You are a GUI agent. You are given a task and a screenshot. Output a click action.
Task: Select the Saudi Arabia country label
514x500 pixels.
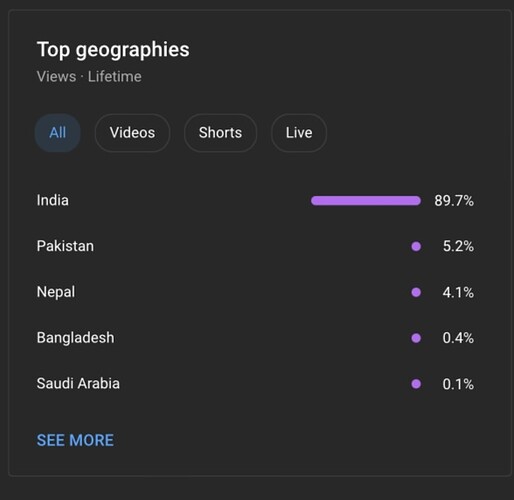(78, 383)
